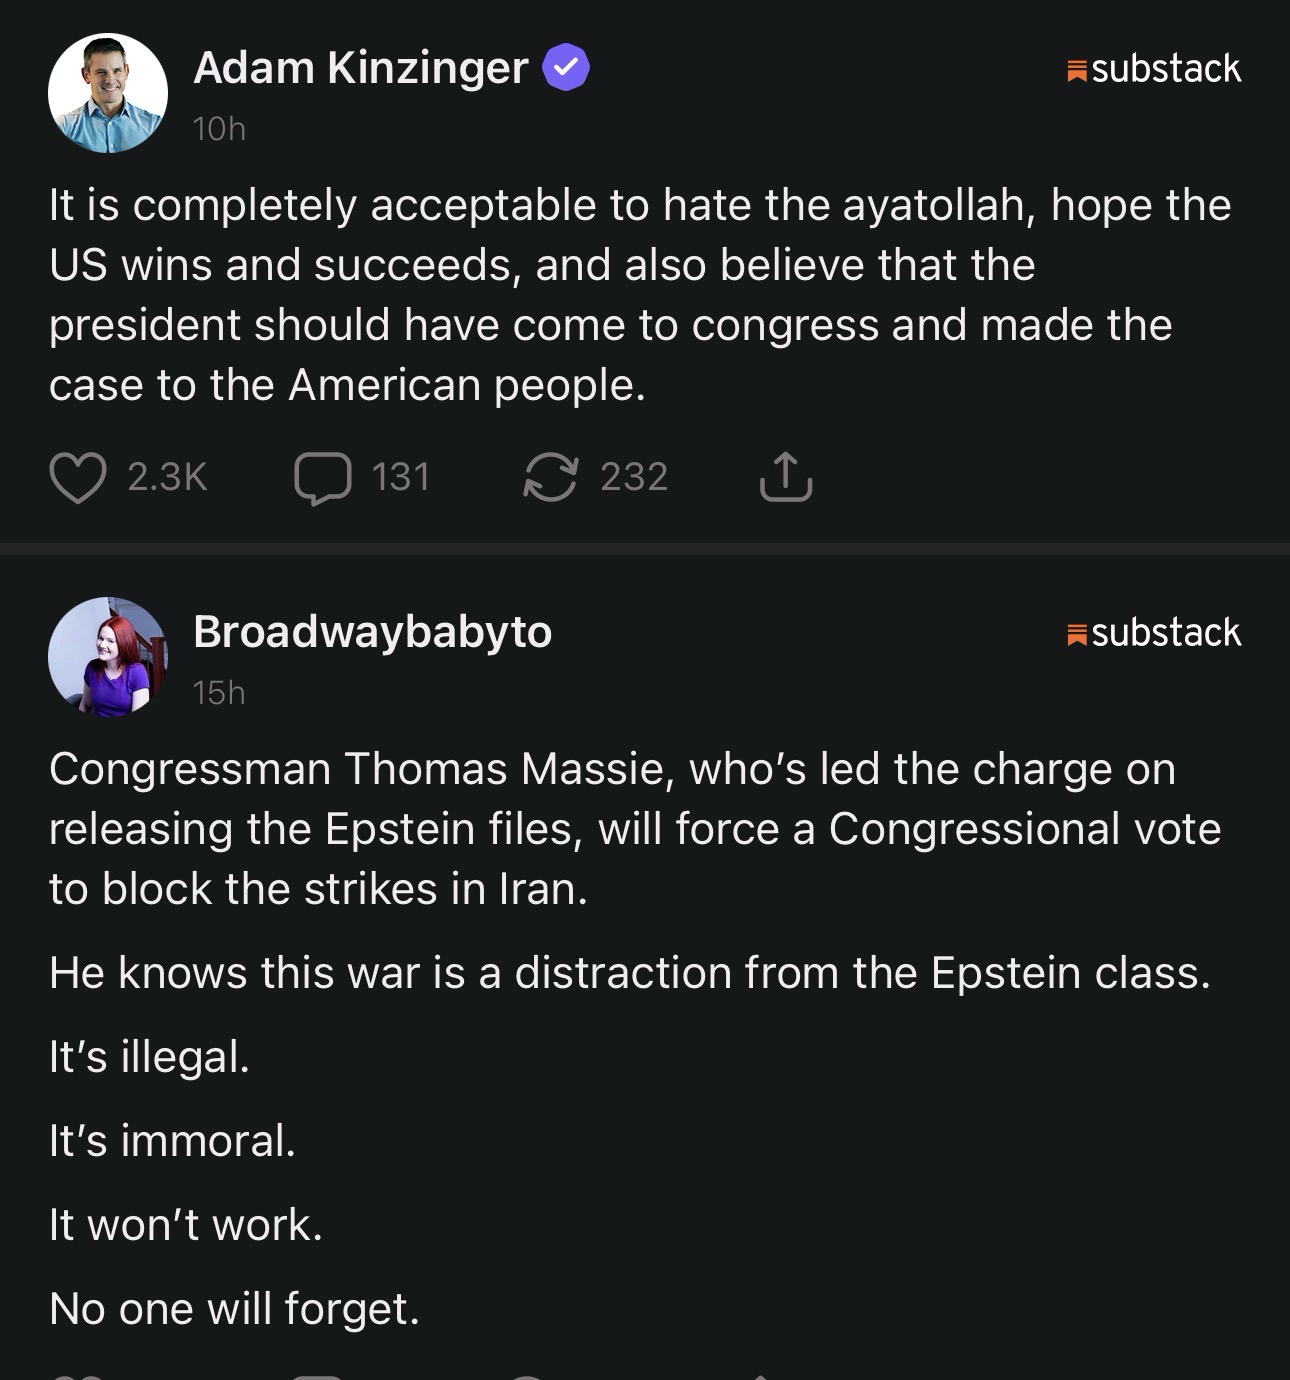Share Adam Kinzinger's note via share icon
This screenshot has width=1290, height=1380.
(x=786, y=477)
